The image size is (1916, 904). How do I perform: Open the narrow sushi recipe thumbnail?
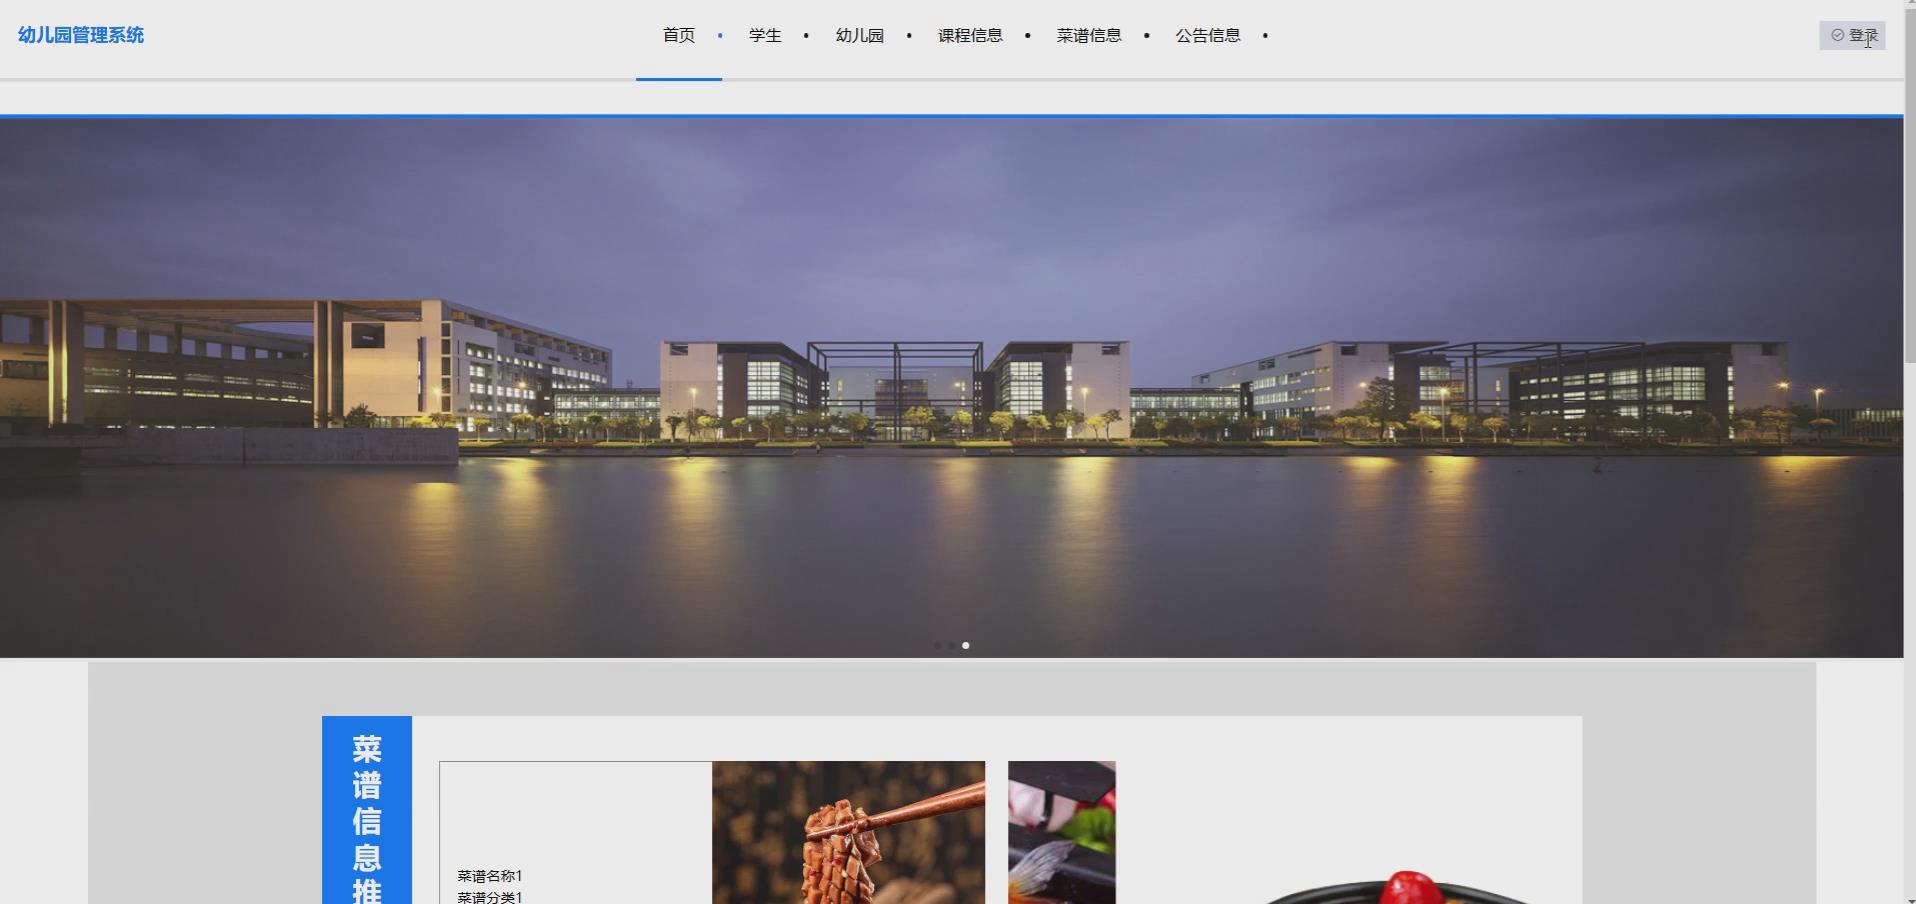pos(1061,832)
